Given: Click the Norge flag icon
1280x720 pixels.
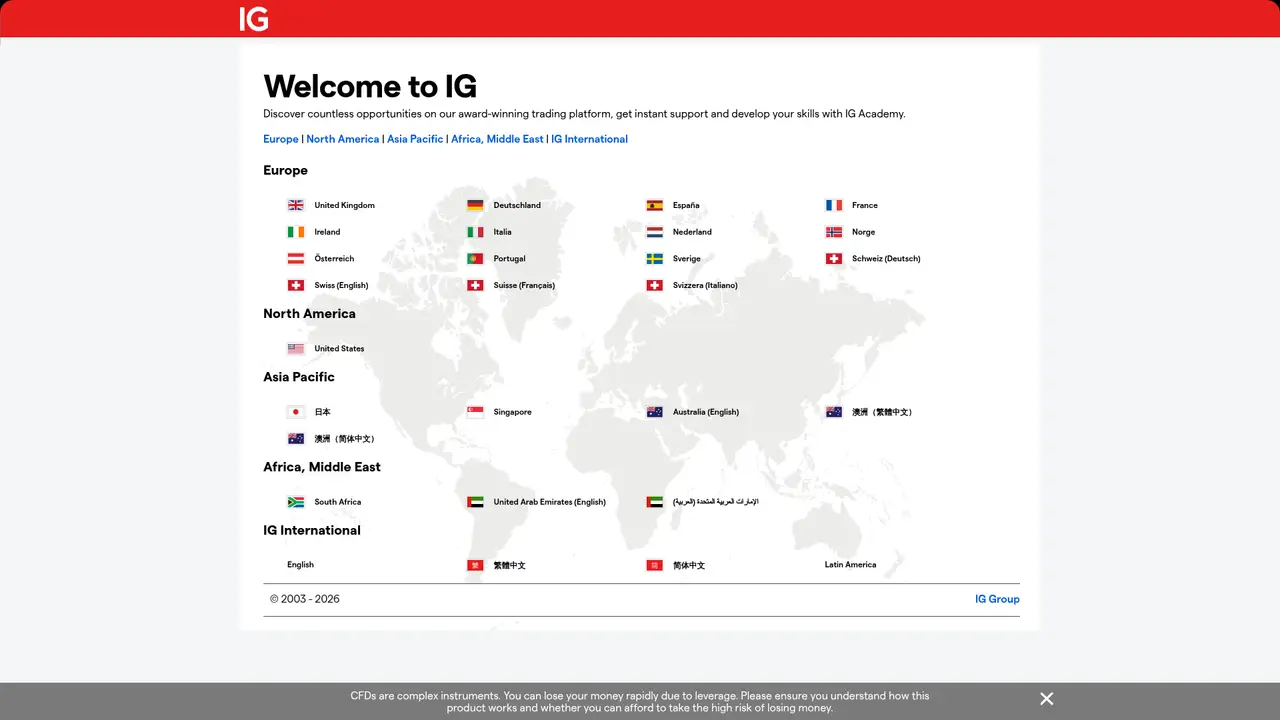Looking at the screenshot, I should point(834,232).
